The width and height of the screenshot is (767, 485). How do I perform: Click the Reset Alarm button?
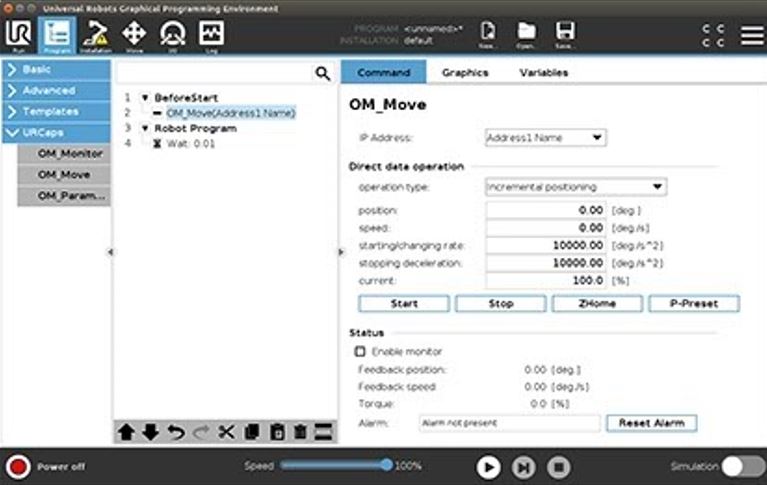point(651,423)
